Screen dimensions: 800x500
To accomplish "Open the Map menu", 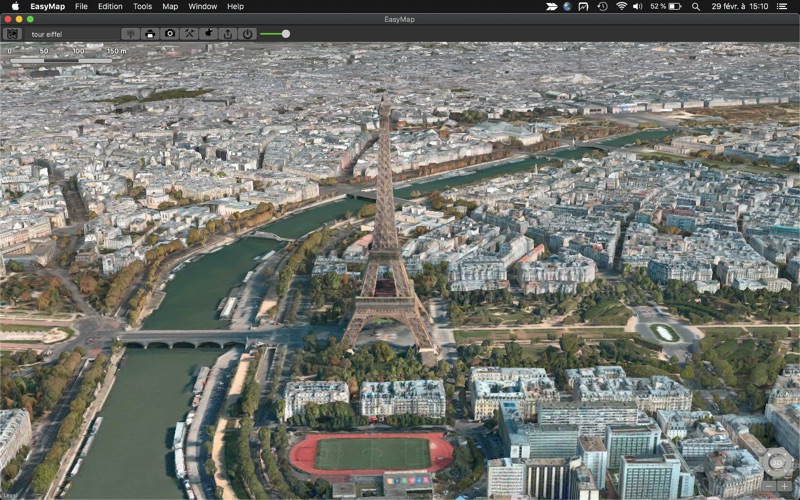I will pyautogui.click(x=170, y=6).
